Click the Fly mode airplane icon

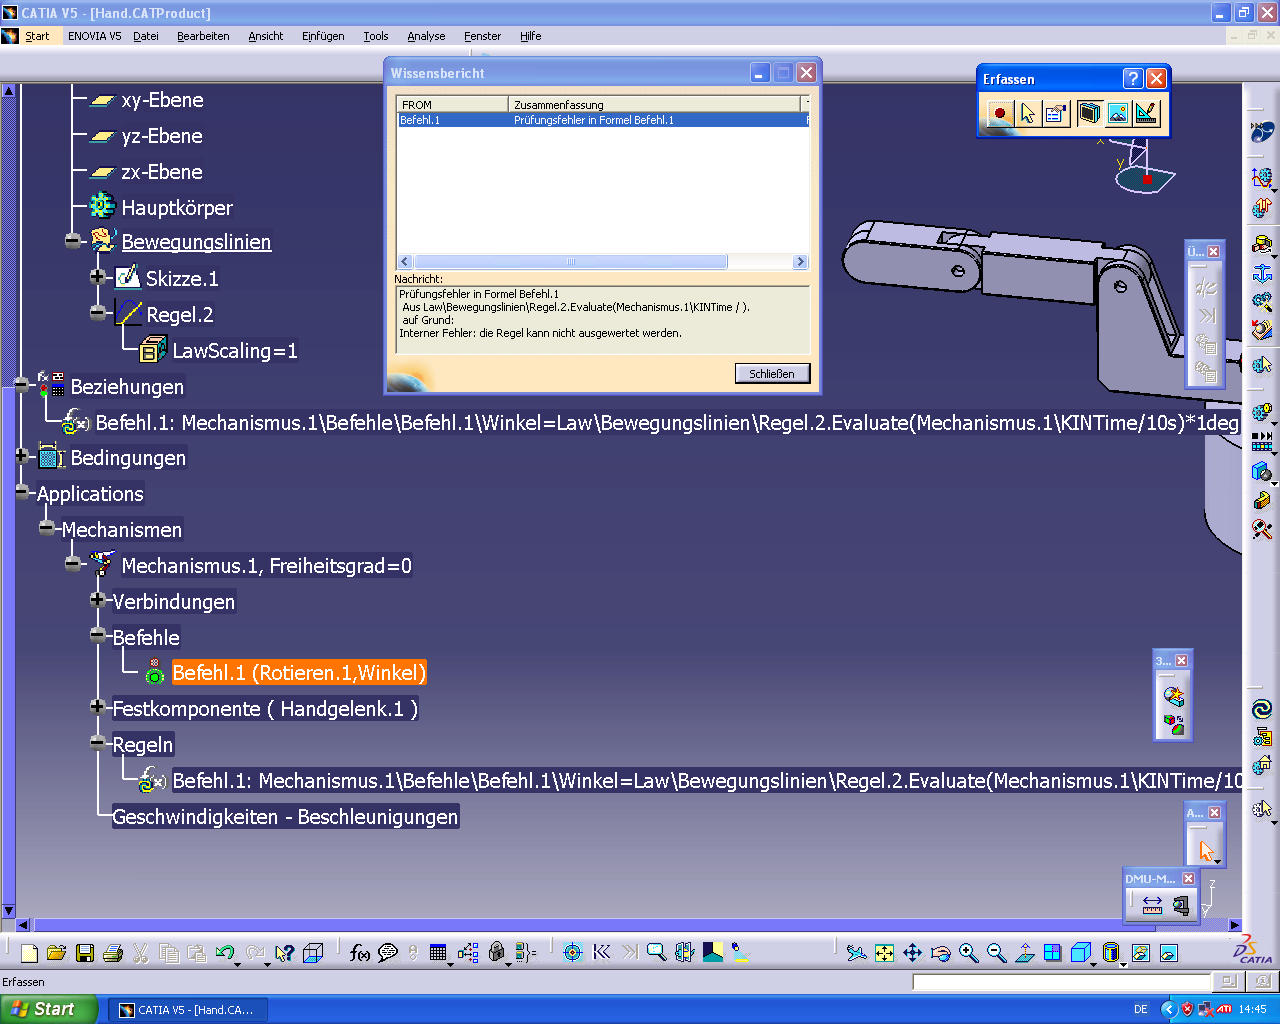pyautogui.click(x=856, y=953)
